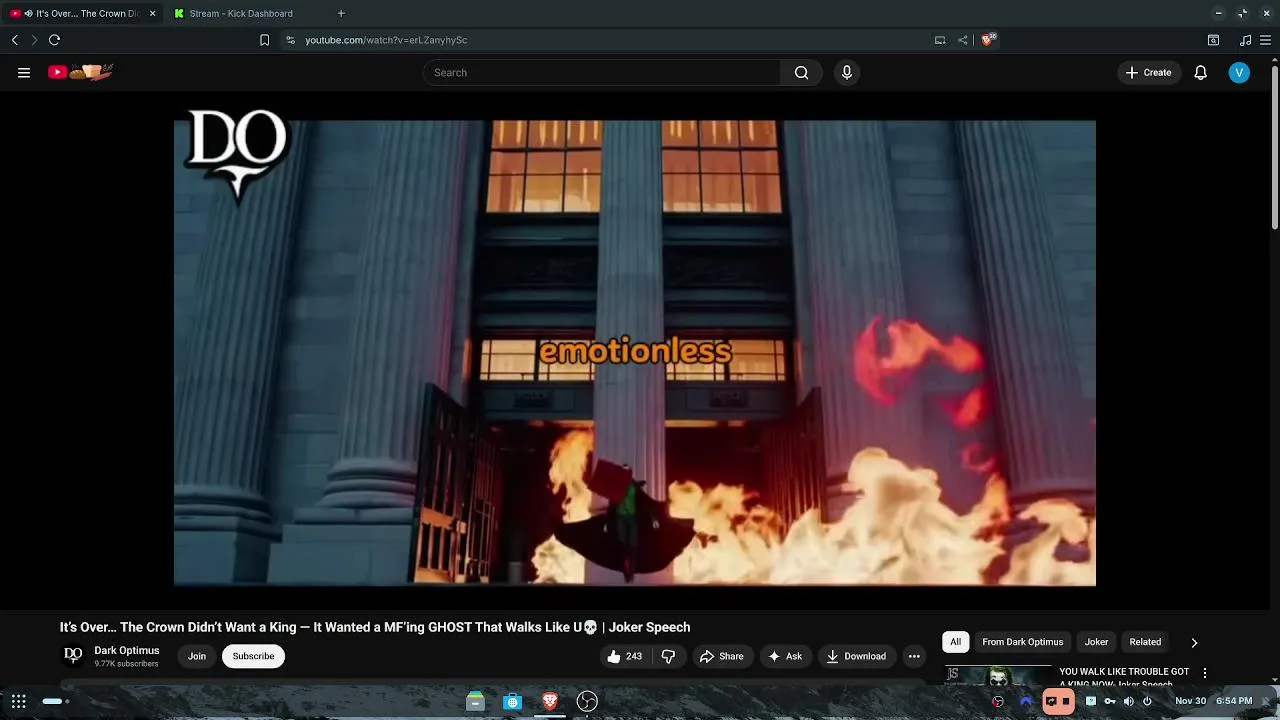Click the Brave browser dock icon

click(549, 701)
